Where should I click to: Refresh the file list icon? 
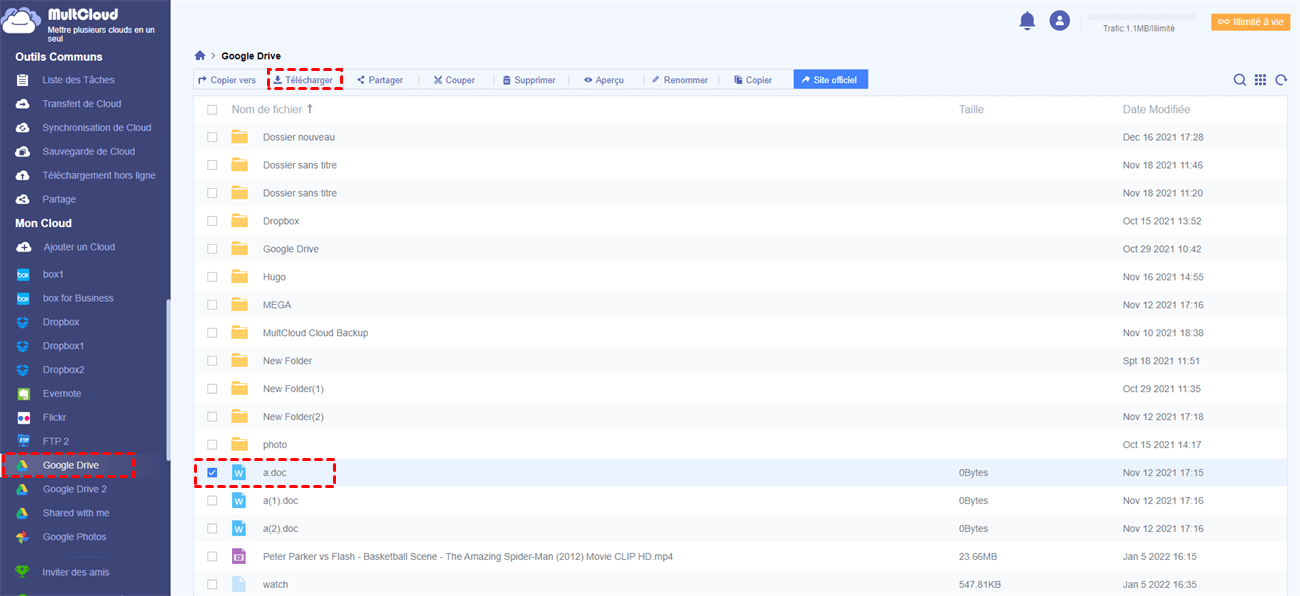point(1281,80)
